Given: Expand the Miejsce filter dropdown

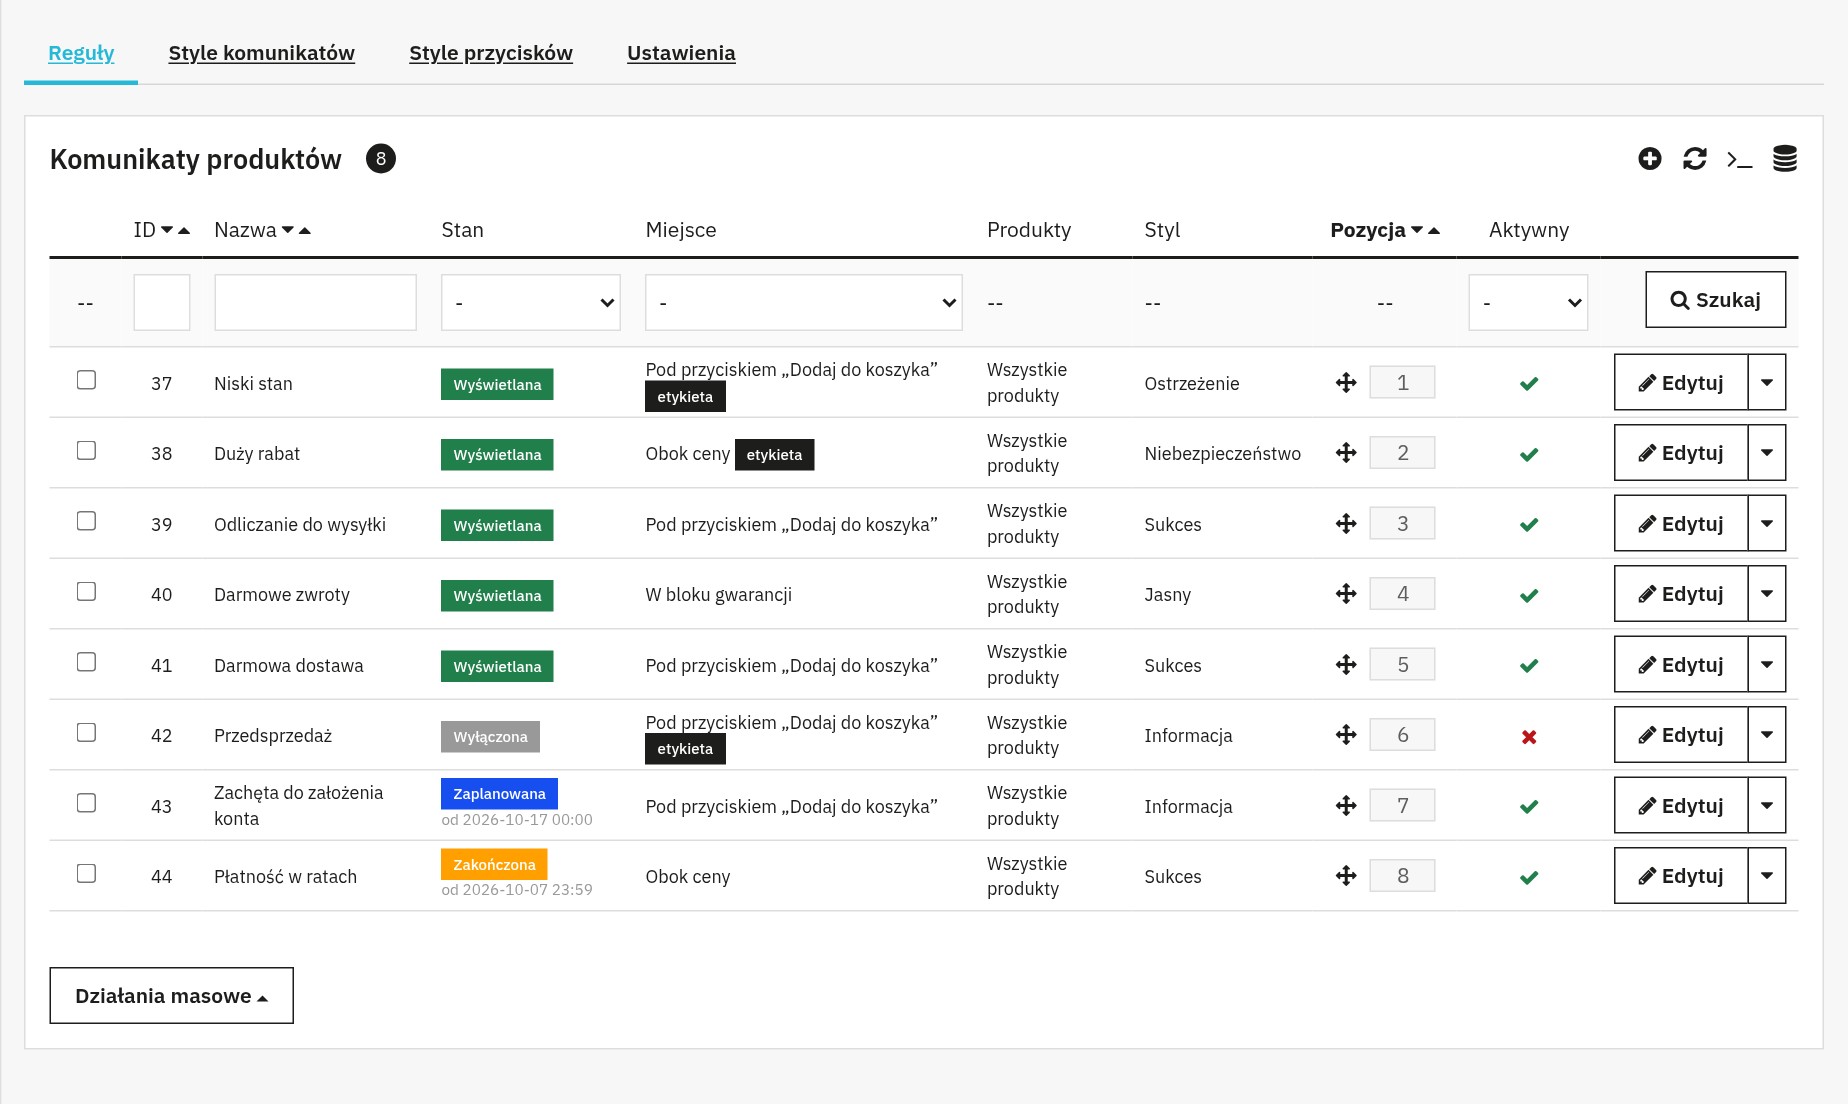Looking at the screenshot, I should click(x=804, y=303).
